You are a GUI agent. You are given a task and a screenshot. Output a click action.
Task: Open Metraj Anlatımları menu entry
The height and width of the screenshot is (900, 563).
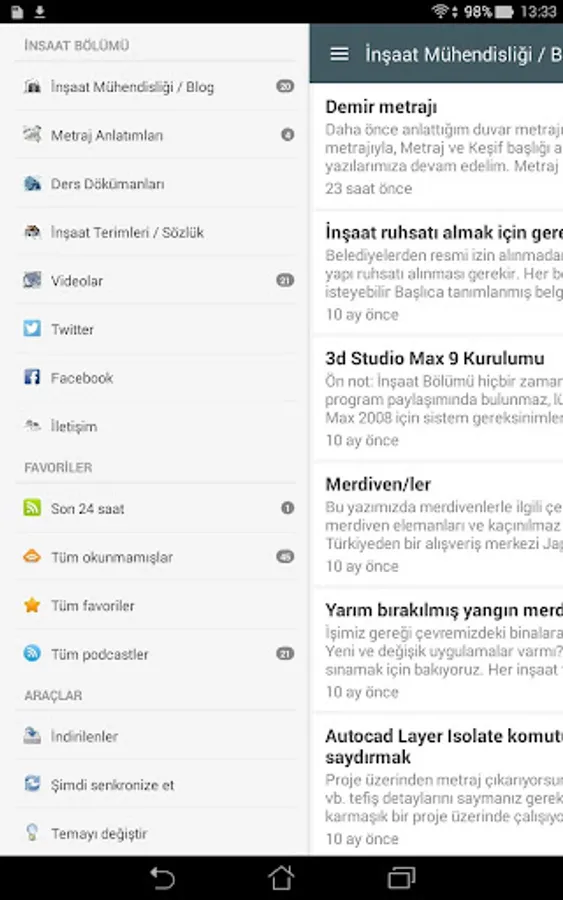pyautogui.click(x=158, y=135)
